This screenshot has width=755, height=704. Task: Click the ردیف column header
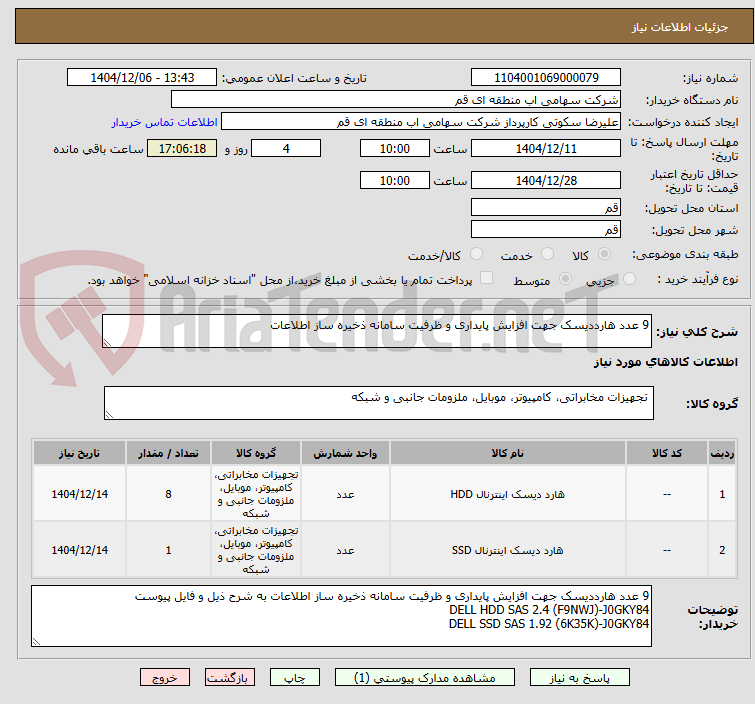click(722, 453)
